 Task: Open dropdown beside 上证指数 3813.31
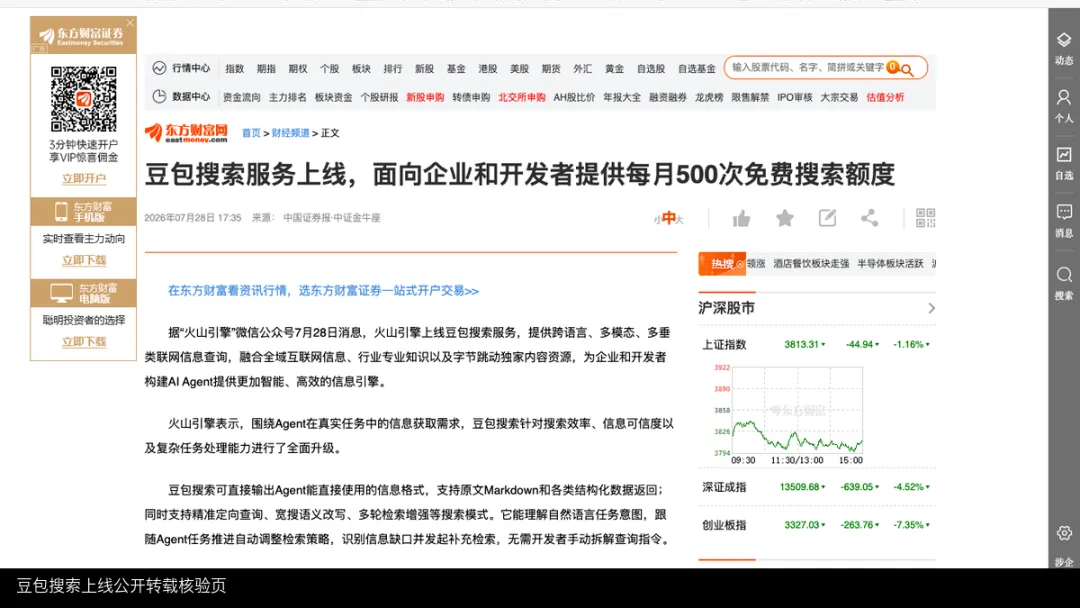(x=823, y=344)
